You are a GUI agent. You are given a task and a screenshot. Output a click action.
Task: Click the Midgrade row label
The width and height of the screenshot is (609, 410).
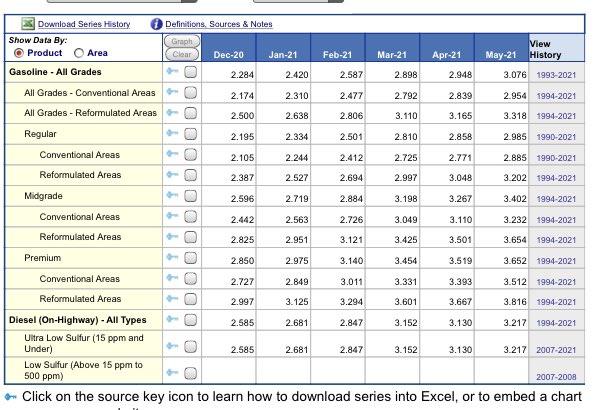coord(43,196)
